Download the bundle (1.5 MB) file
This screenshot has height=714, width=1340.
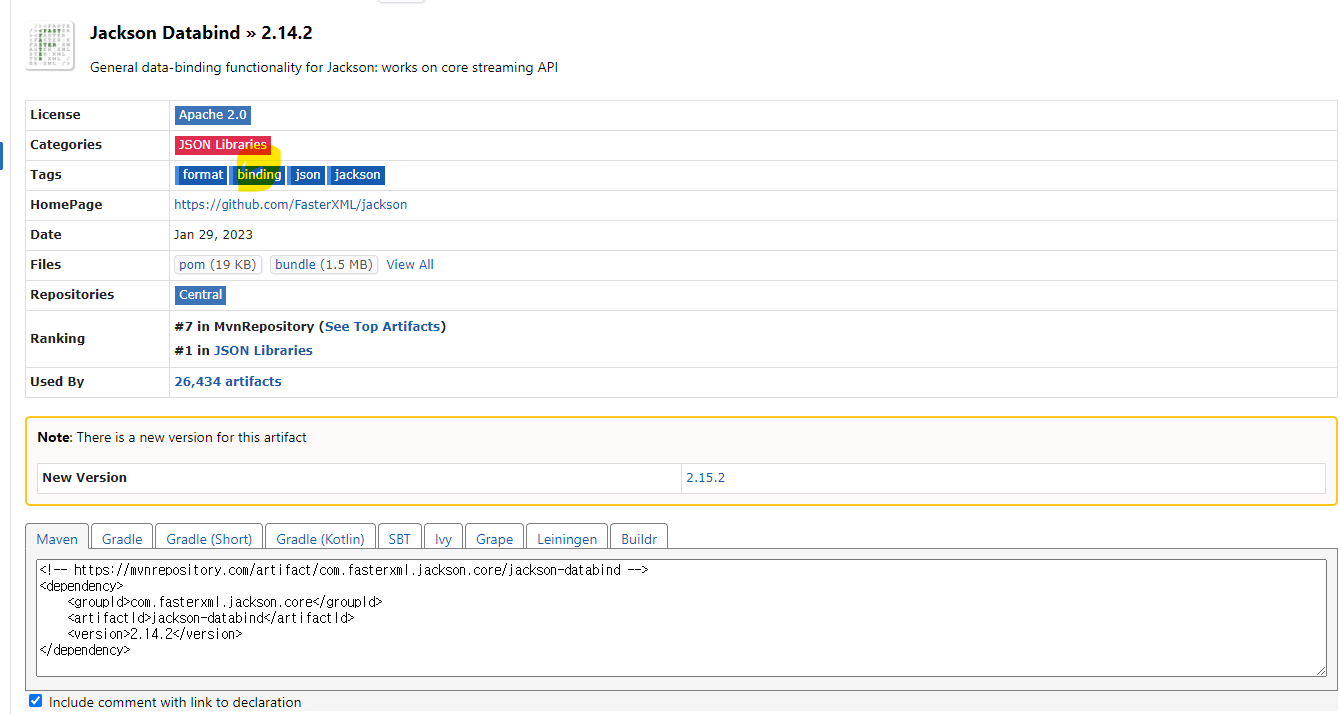tap(324, 265)
